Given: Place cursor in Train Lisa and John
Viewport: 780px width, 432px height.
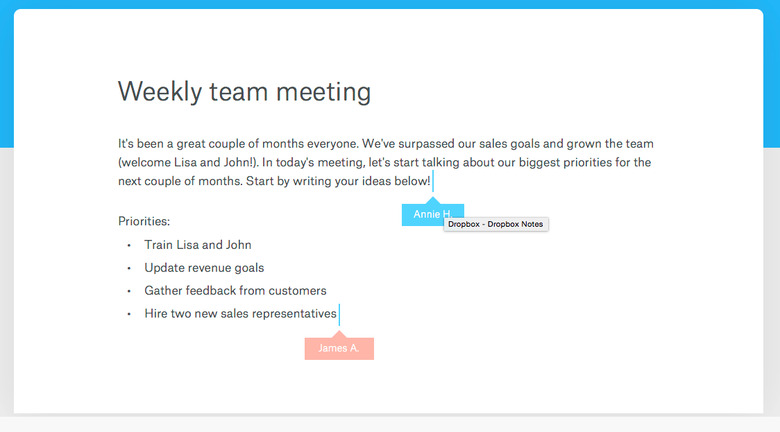Looking at the screenshot, I should tap(197, 245).
